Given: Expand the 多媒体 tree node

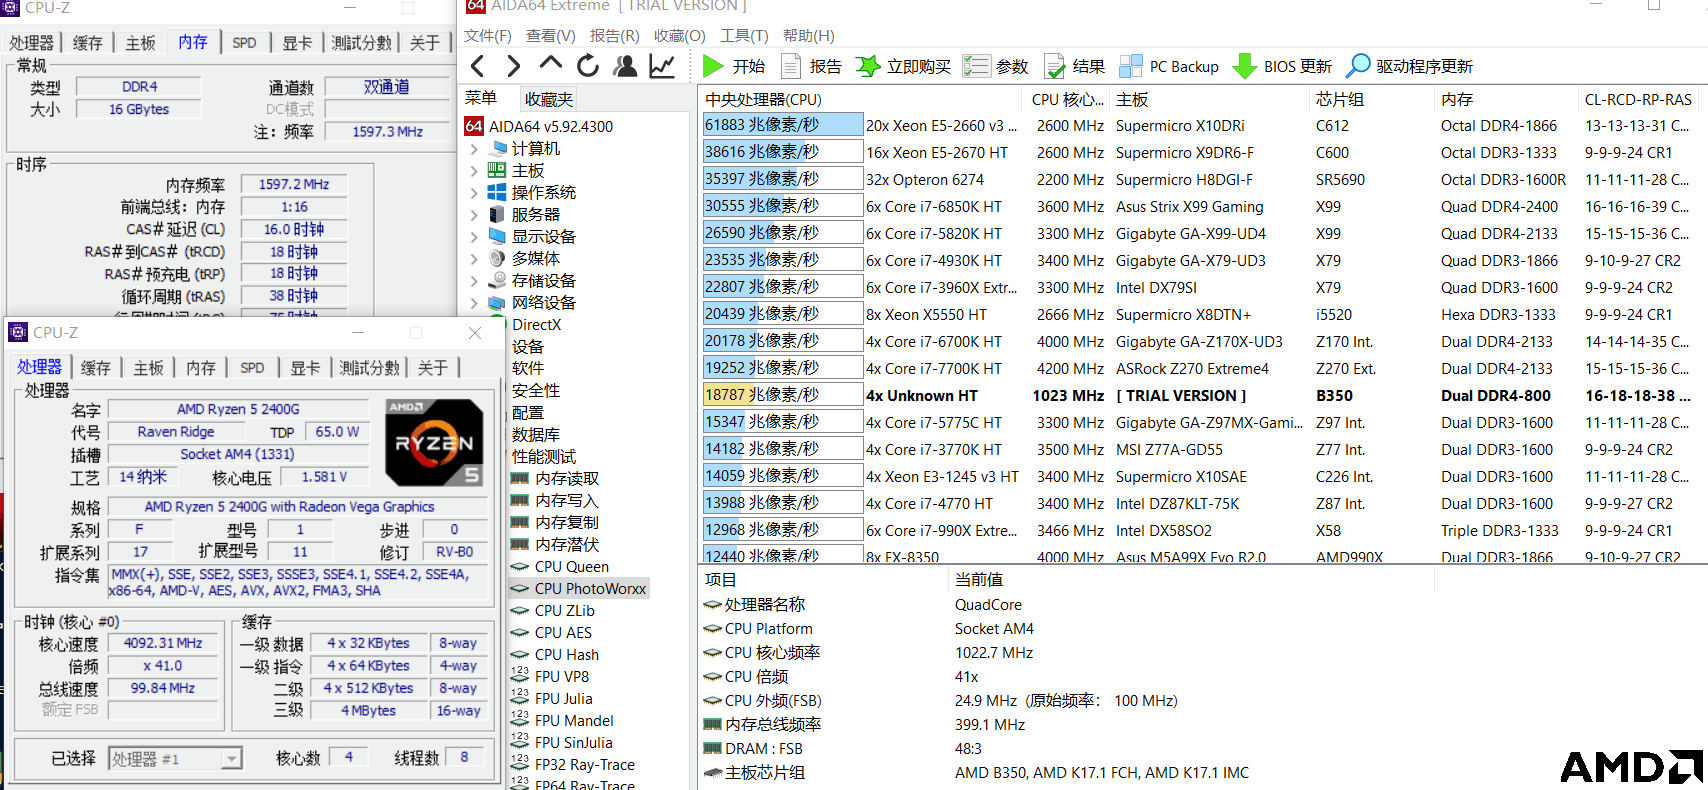Looking at the screenshot, I should click(x=474, y=259).
